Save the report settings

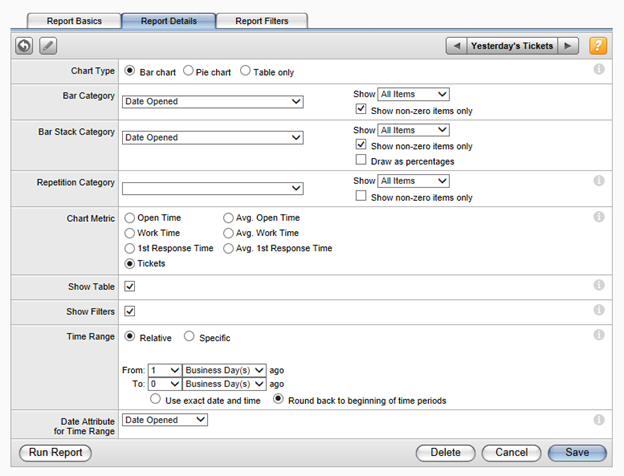point(577,453)
